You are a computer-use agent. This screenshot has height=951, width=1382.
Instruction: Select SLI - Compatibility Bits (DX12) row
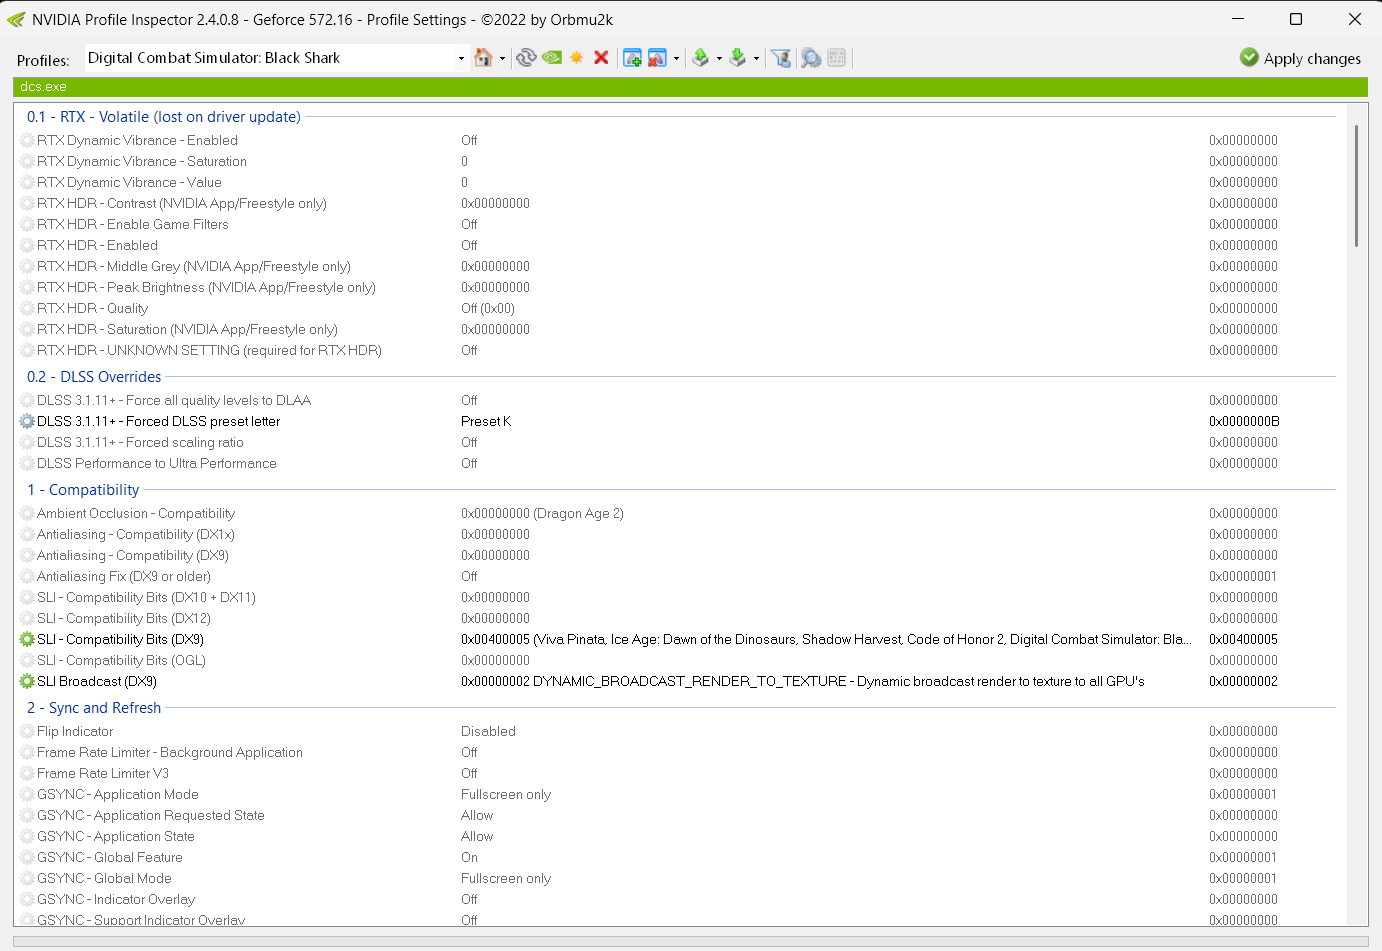tap(124, 619)
